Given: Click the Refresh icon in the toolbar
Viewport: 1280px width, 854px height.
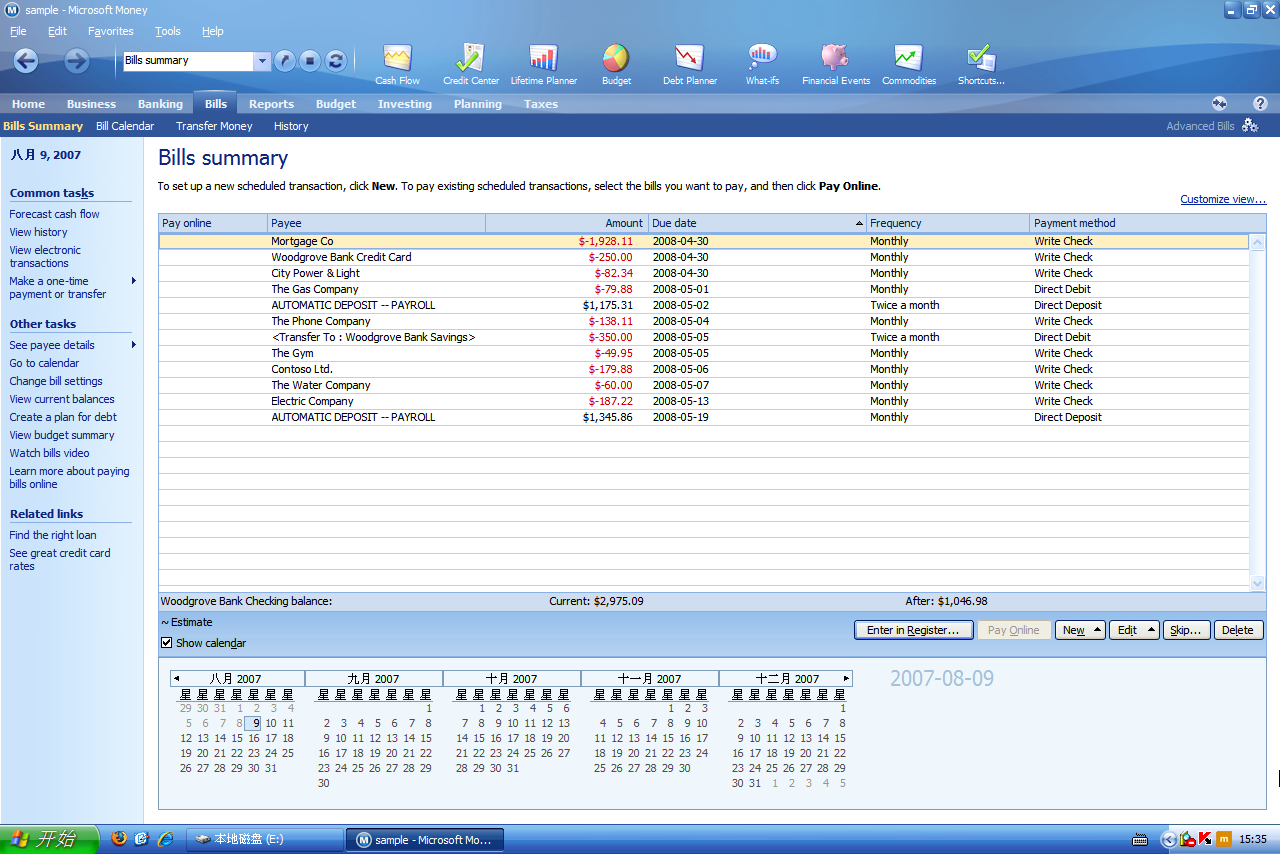Looking at the screenshot, I should point(335,60).
